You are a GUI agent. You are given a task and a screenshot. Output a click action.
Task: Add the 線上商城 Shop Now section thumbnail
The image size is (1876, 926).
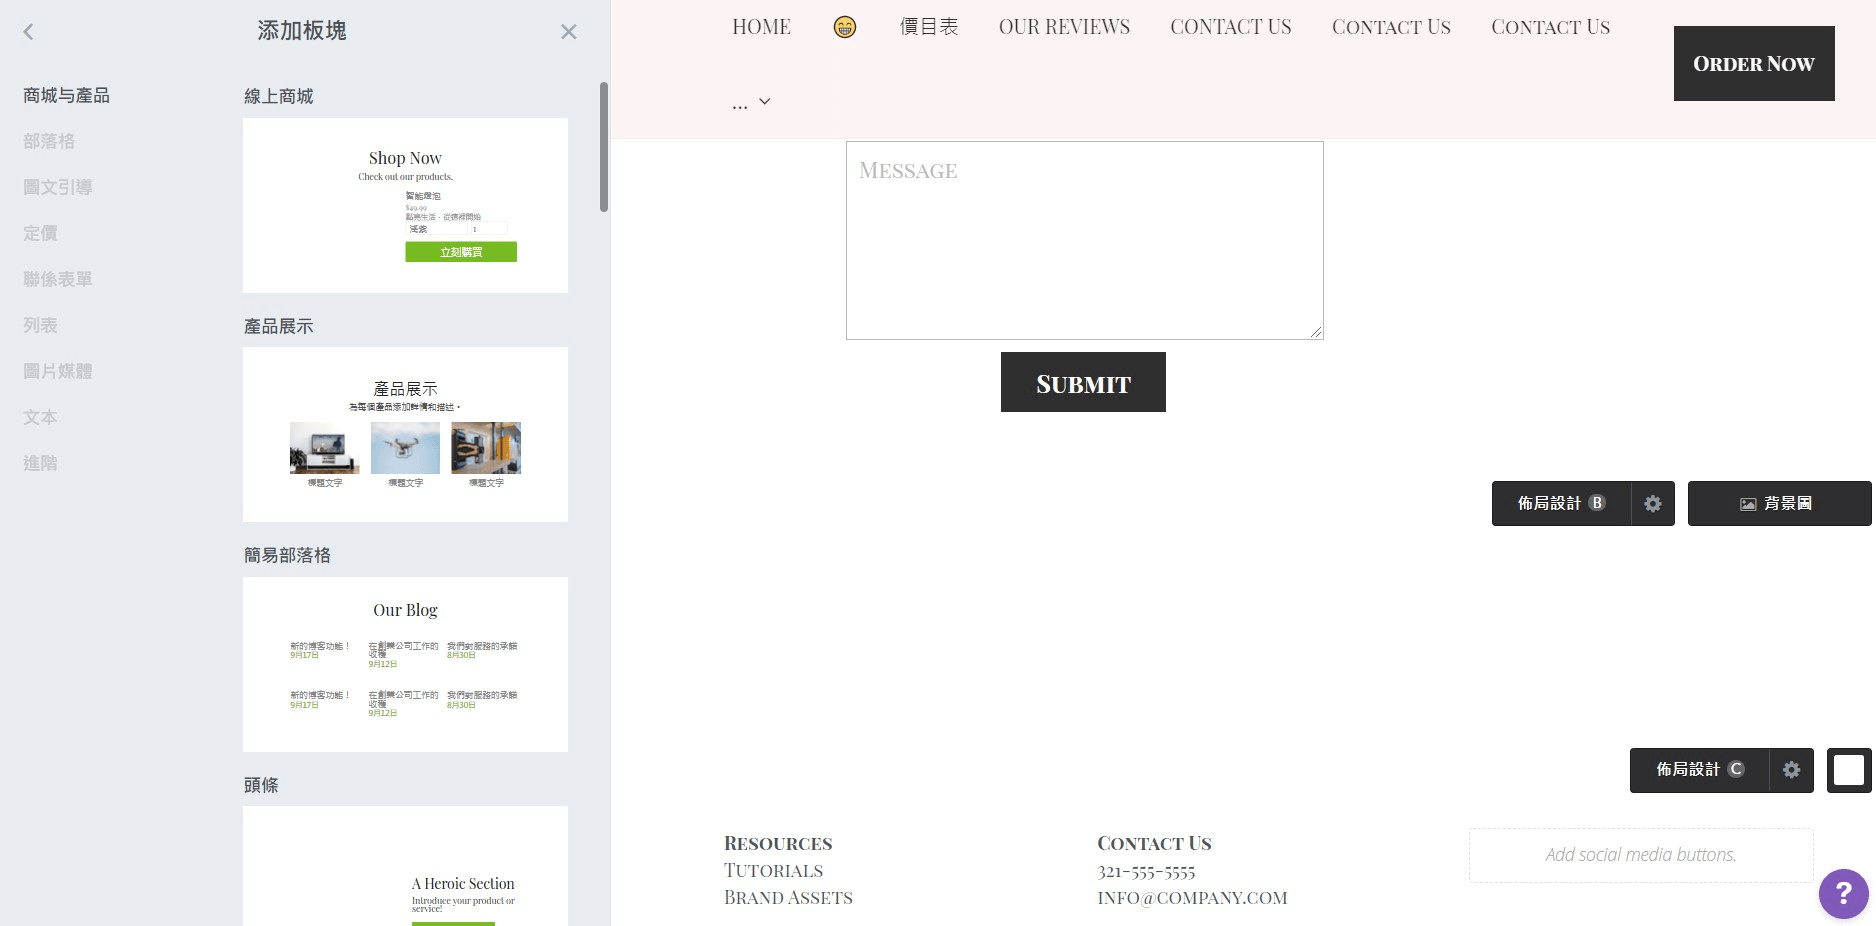405,206
